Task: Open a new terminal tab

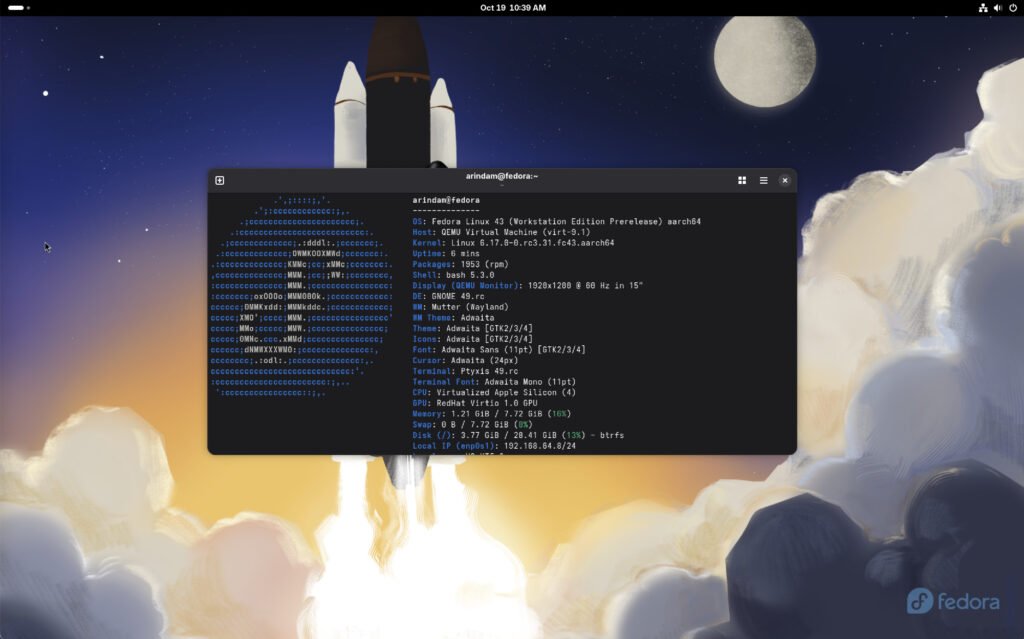Action: [219, 180]
